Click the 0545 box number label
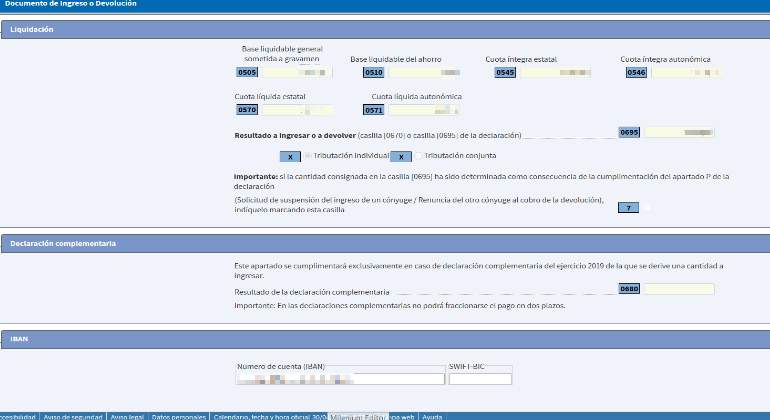 pos(505,72)
